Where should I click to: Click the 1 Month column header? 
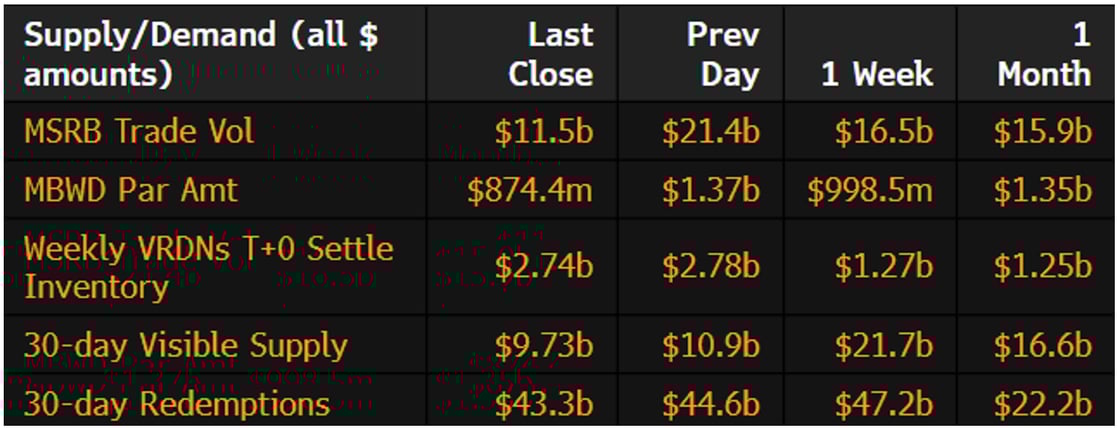(x=1044, y=54)
